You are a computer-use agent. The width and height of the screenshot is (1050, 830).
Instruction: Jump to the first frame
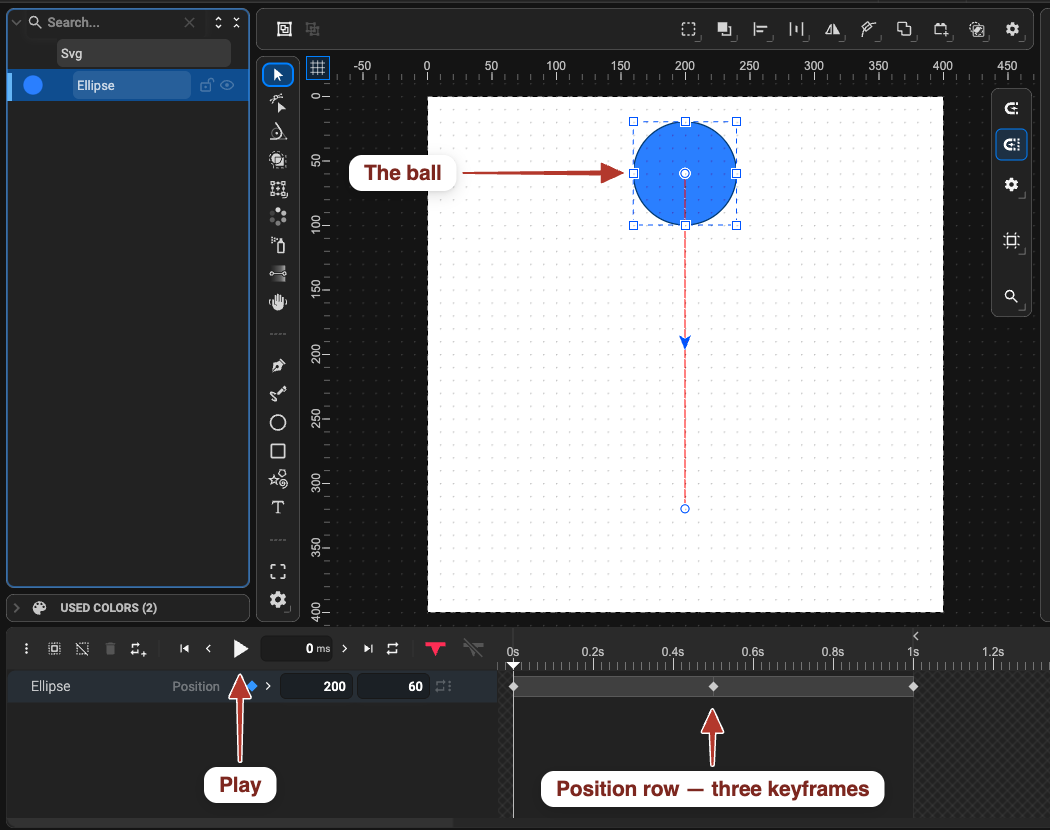184,648
